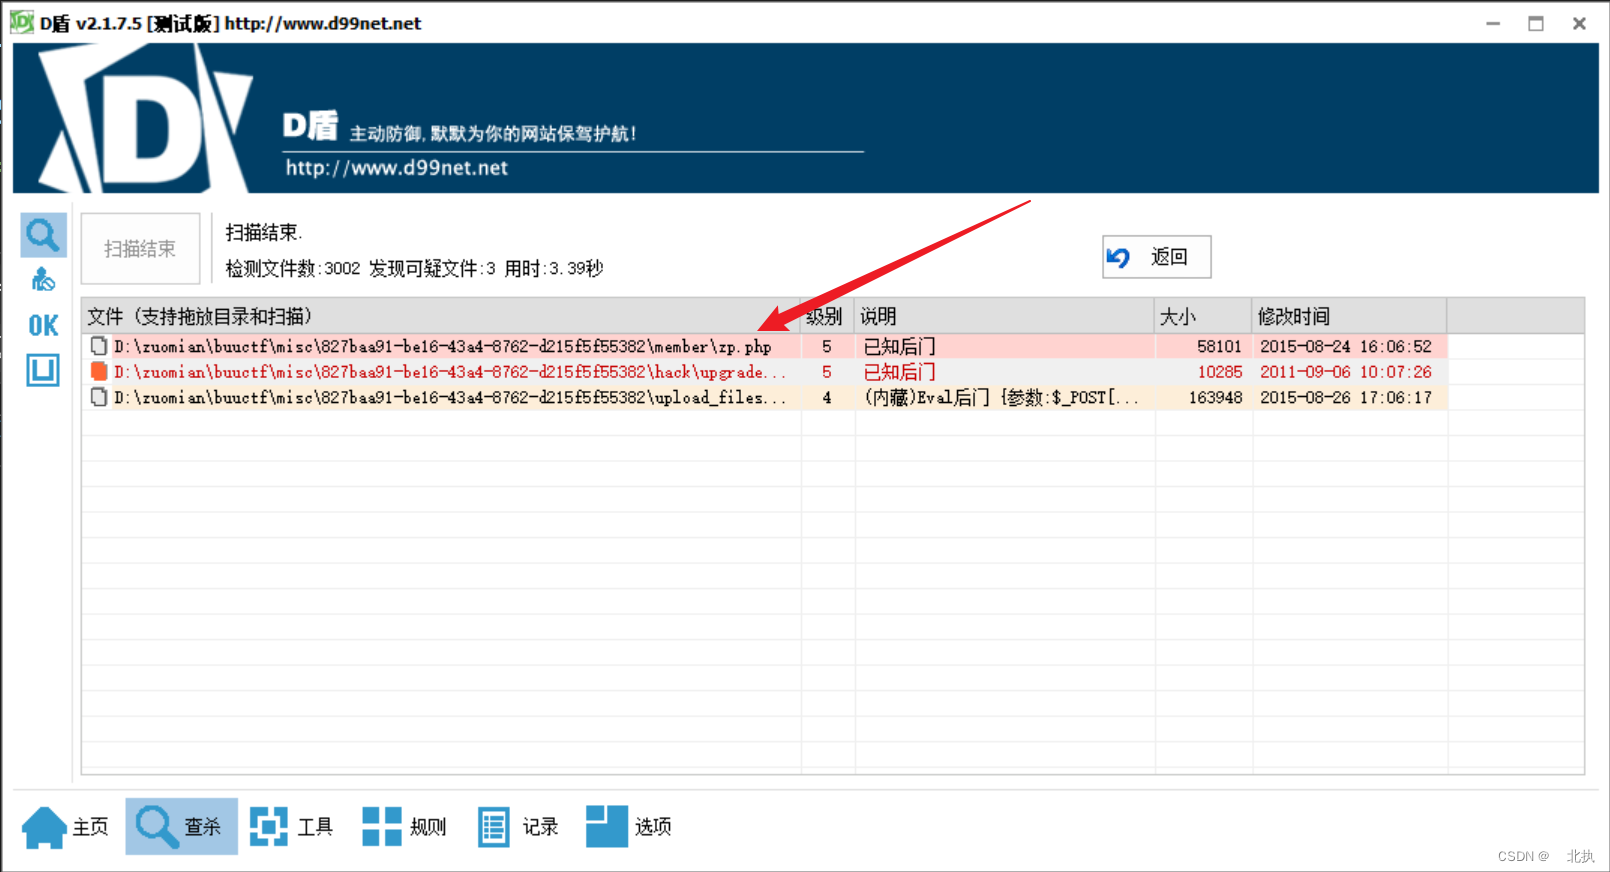The height and width of the screenshot is (872, 1610).
Task: Open the 选项 options tab
Action: [629, 827]
